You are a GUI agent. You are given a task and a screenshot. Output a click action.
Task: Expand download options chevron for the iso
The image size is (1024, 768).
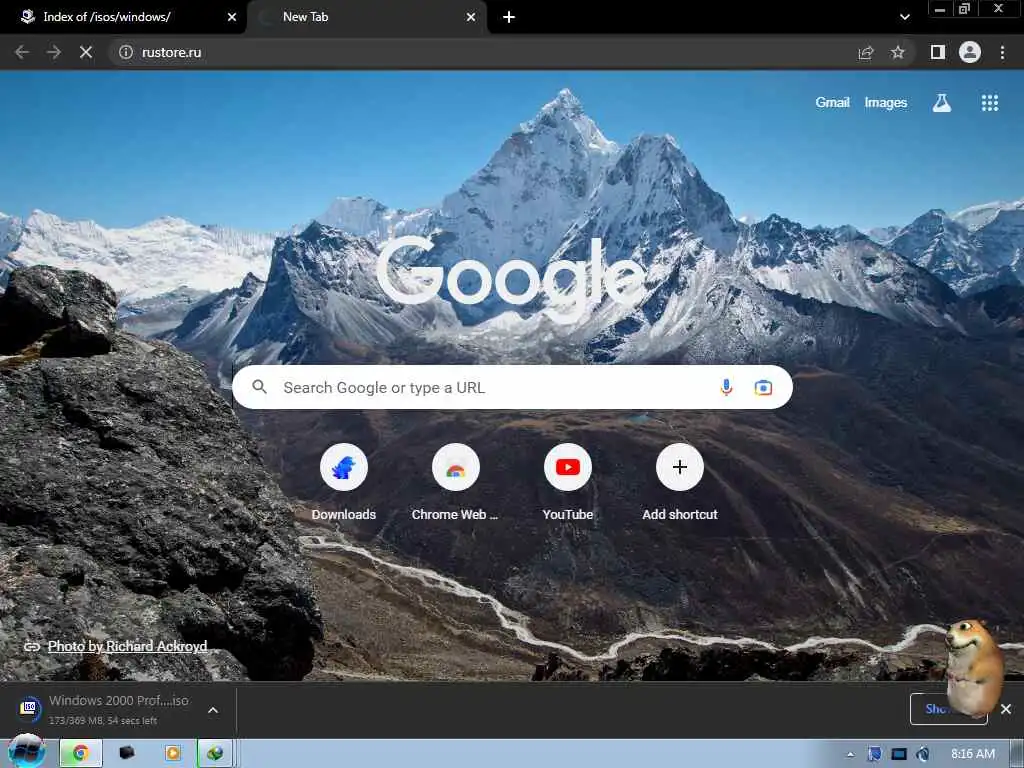[213, 710]
